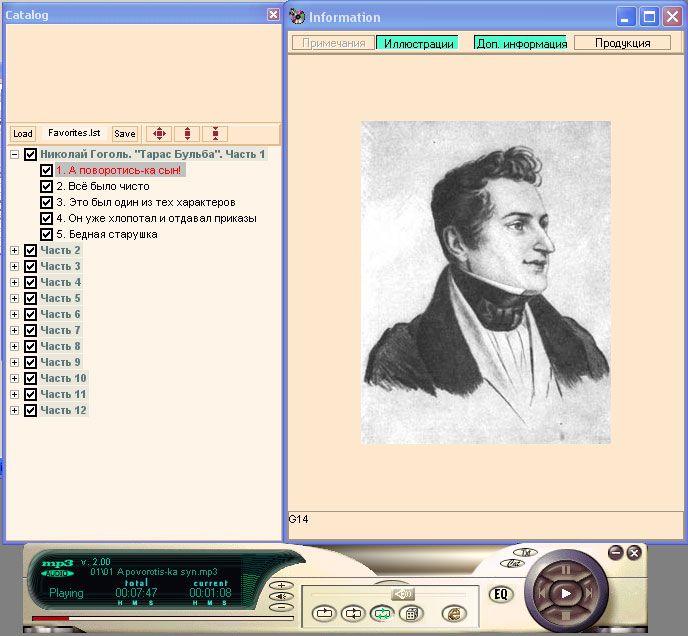This screenshot has height=636, width=688.
Task: Expand the Часть 12 tree node
Action: (14, 410)
